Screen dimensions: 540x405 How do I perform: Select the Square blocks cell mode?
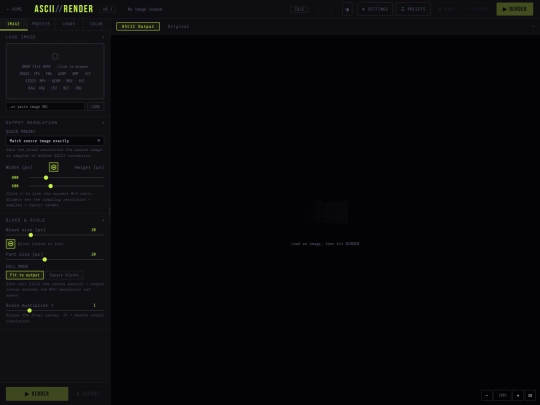pos(64,275)
